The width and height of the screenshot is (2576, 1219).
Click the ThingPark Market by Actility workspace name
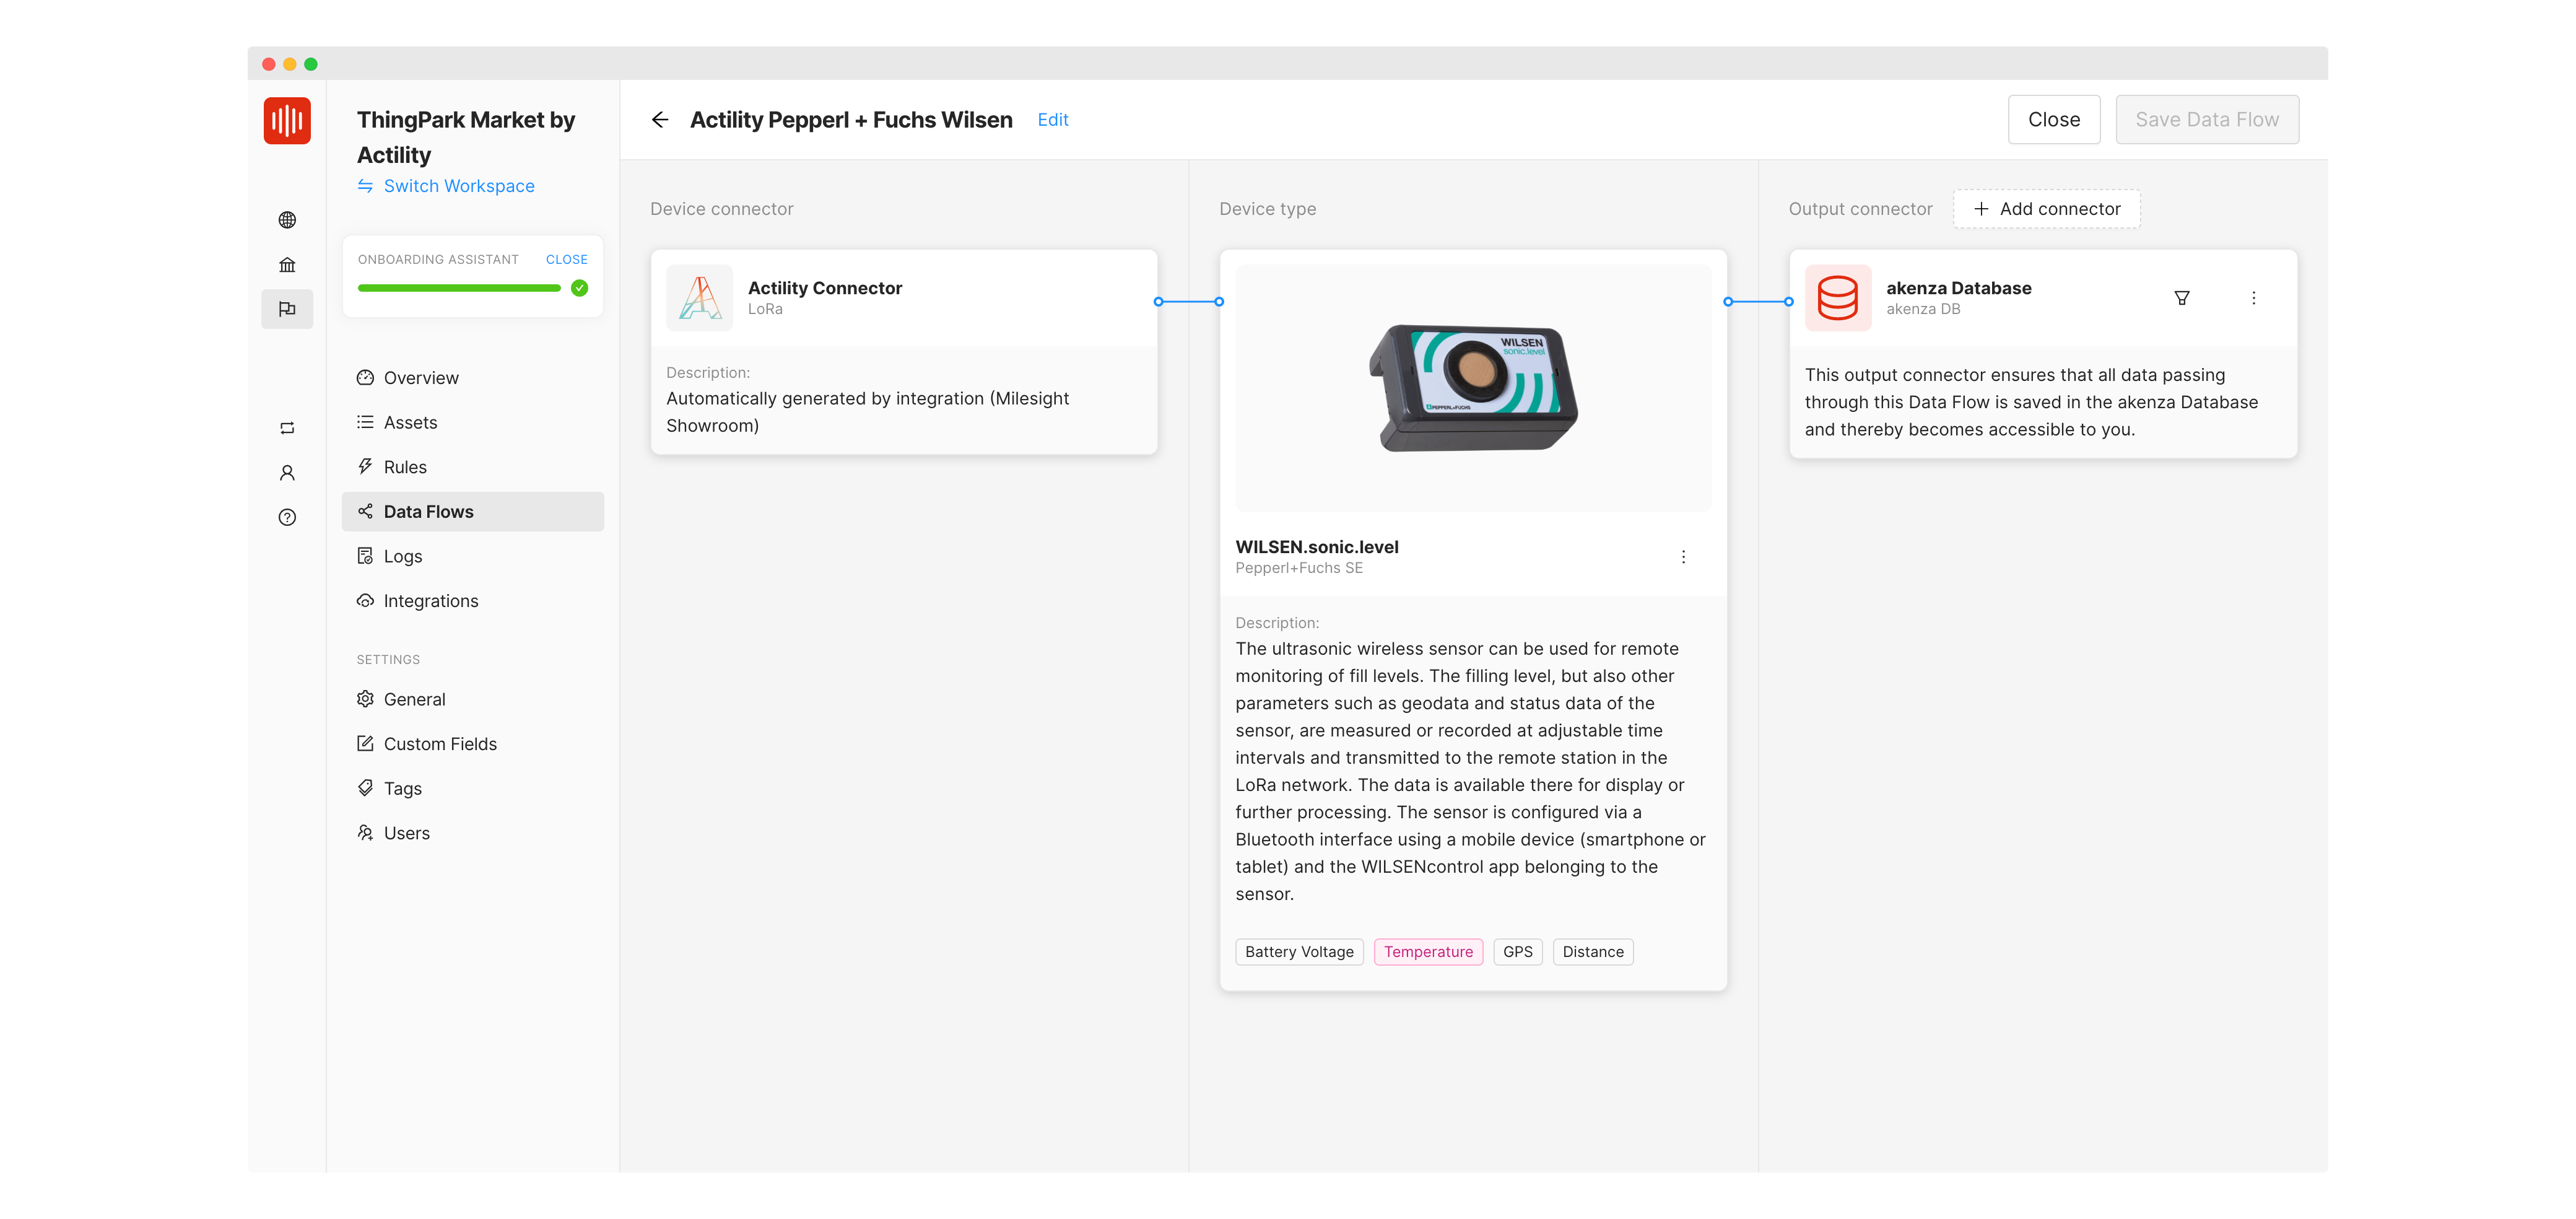point(466,137)
